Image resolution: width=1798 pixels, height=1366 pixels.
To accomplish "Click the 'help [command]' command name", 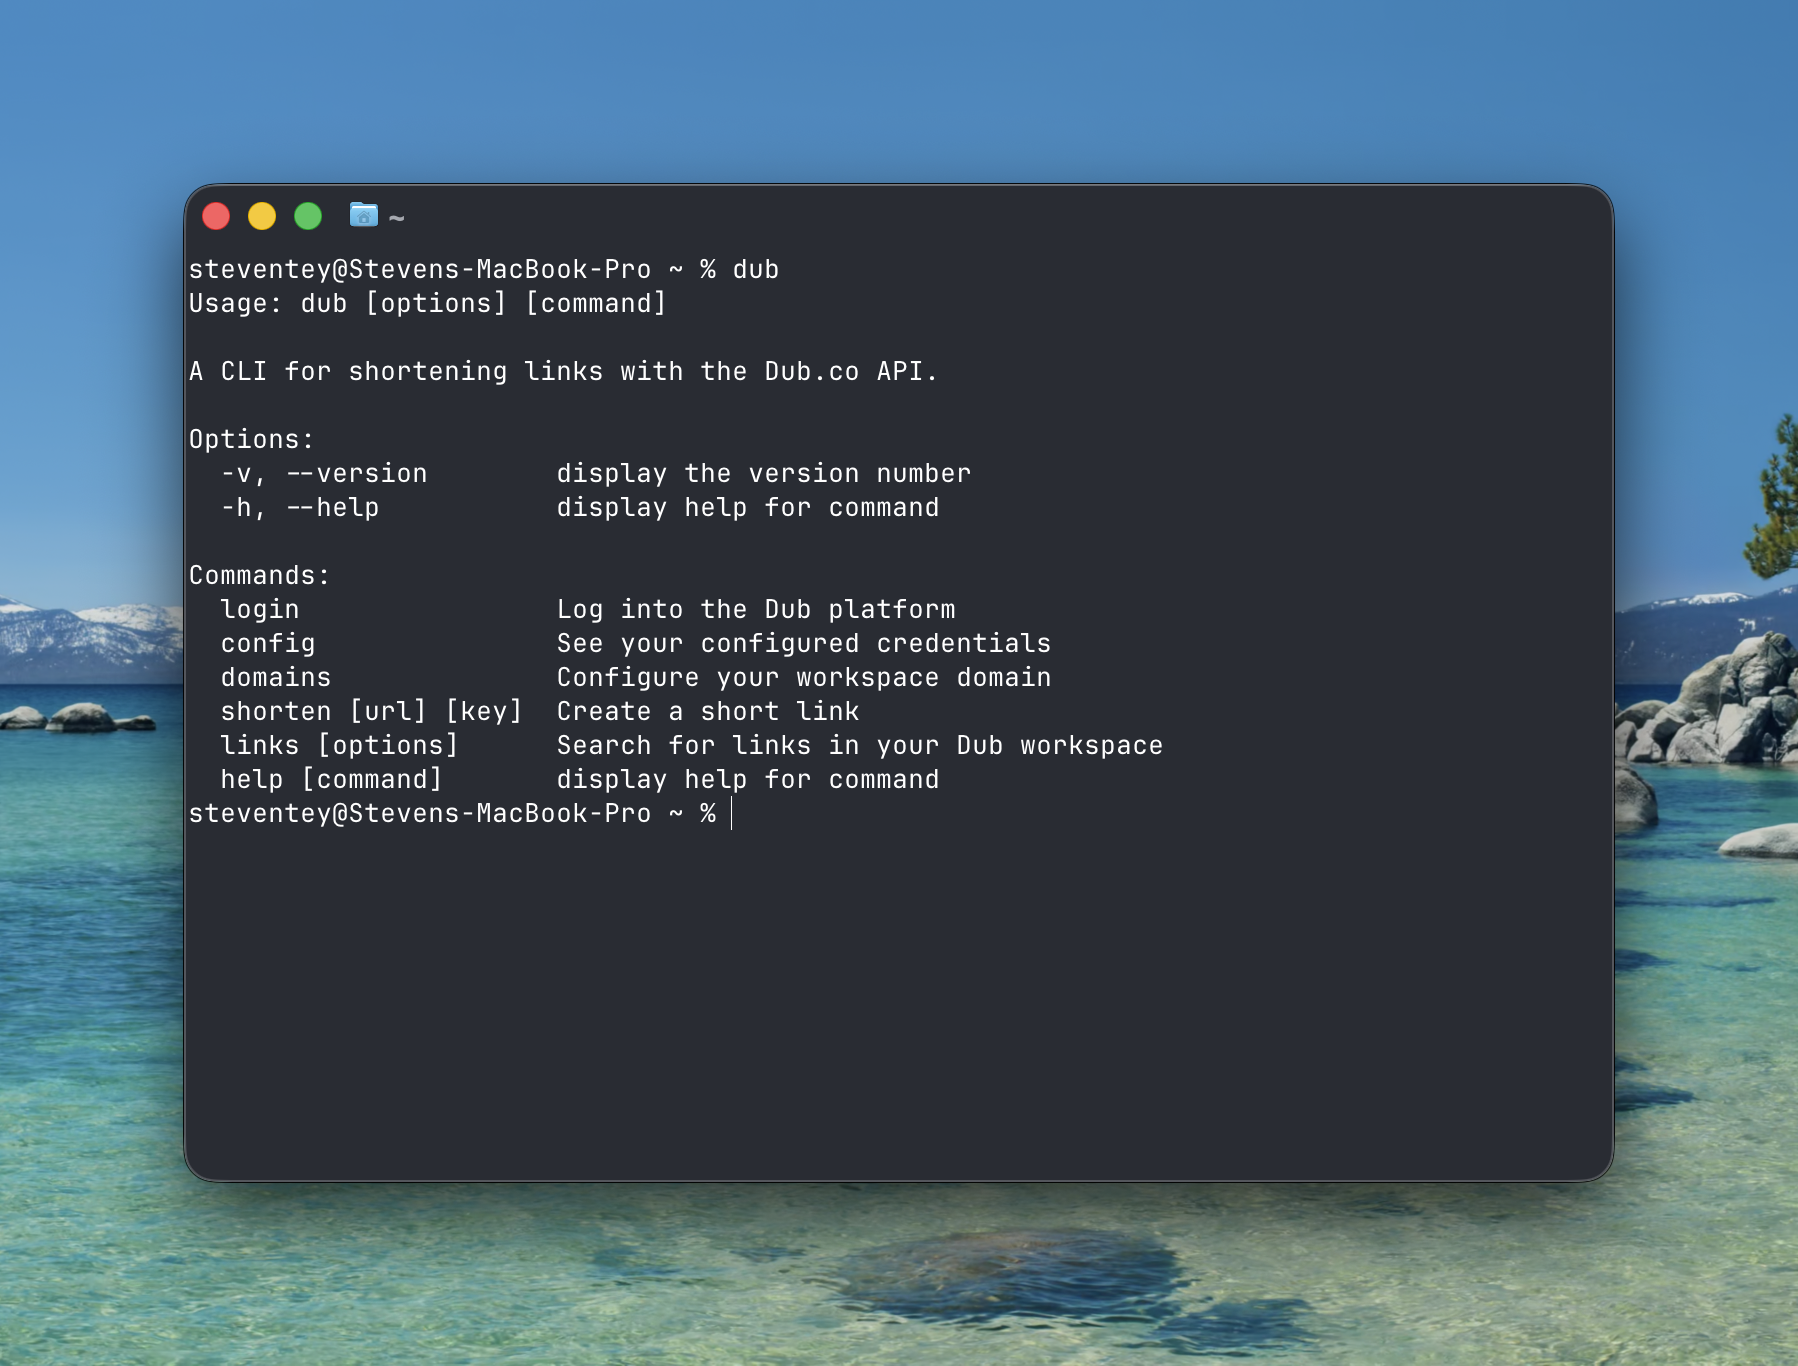I will [x=332, y=780].
